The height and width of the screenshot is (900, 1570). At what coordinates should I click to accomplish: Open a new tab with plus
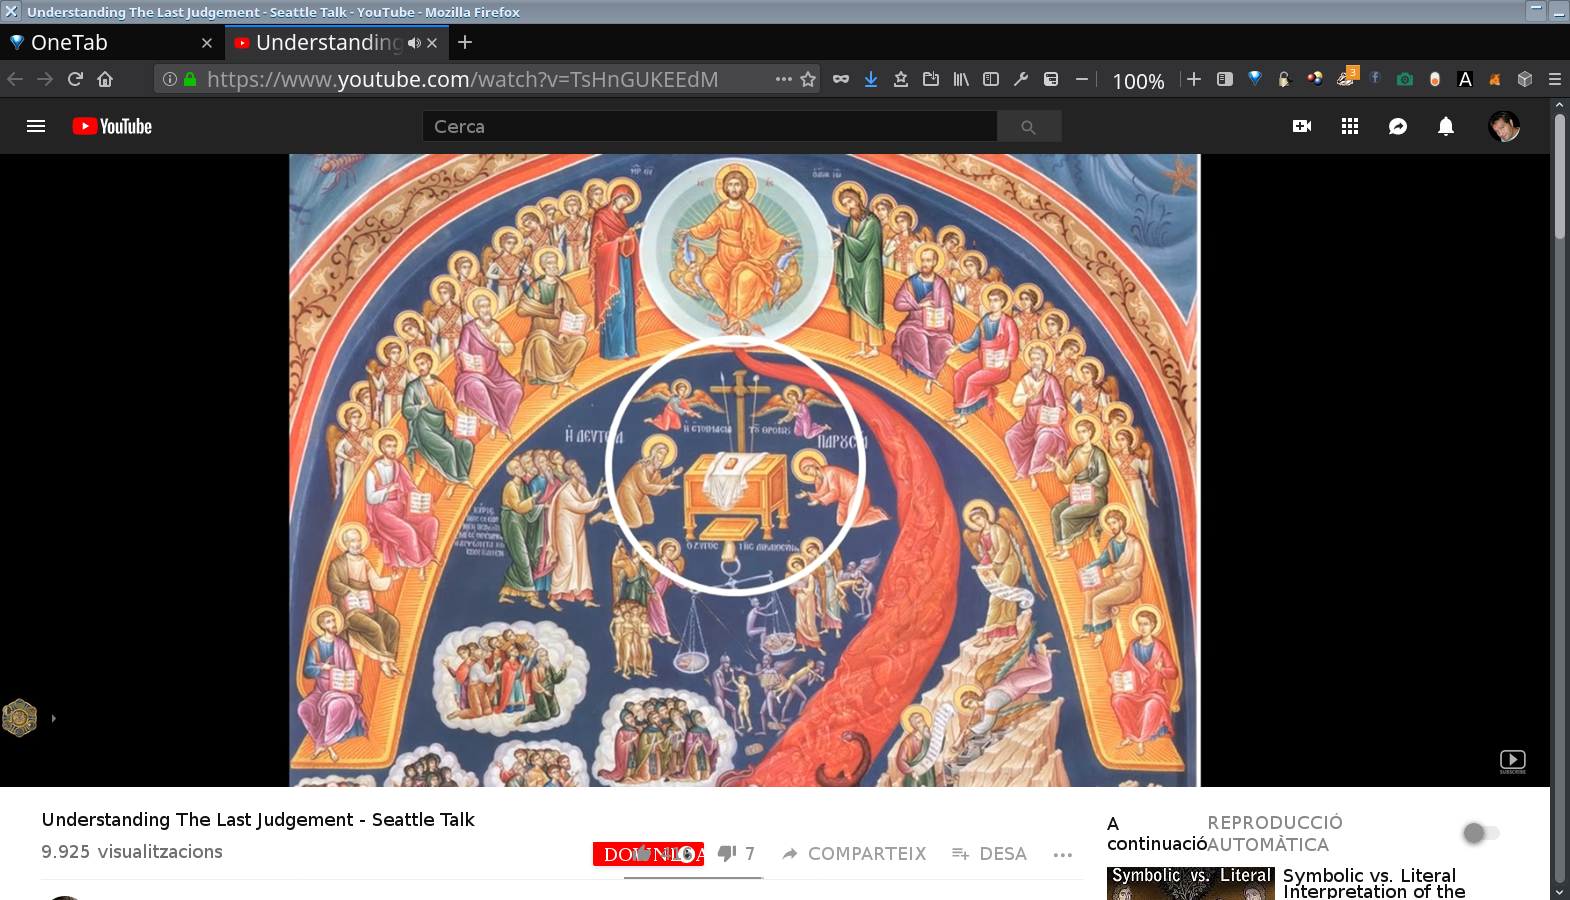pyautogui.click(x=465, y=42)
